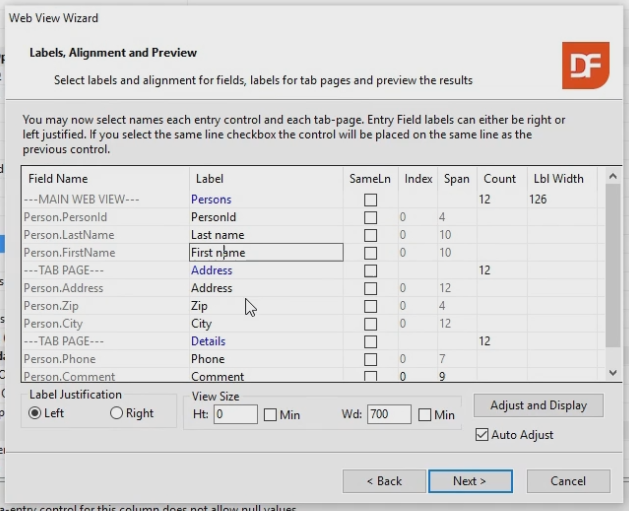Click the Adjust and Display button
The width and height of the screenshot is (629, 511).
point(538,405)
